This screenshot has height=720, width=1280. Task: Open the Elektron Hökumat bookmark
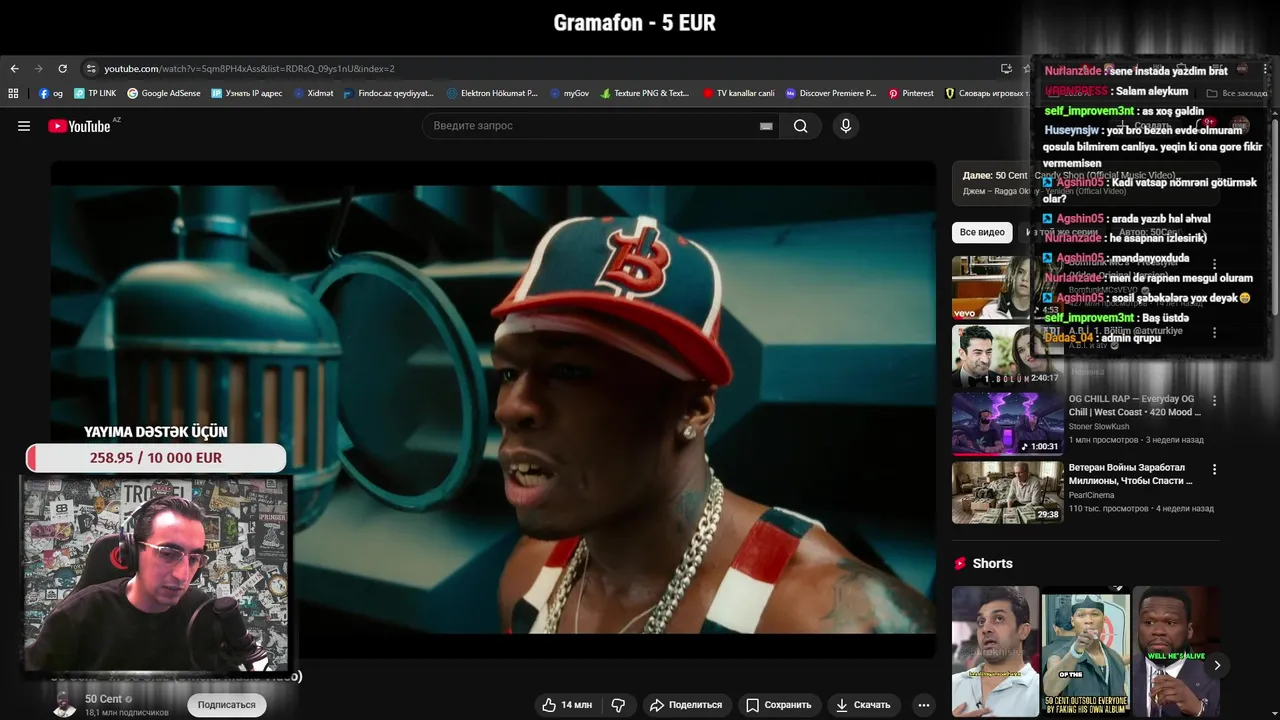pos(492,93)
